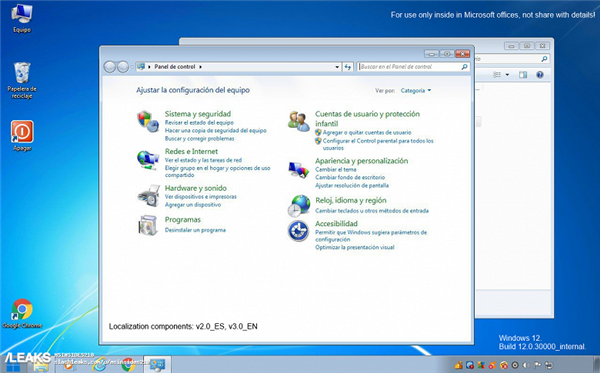Click the network icon in system tray
This screenshot has height=373, width=600.
[548, 365]
